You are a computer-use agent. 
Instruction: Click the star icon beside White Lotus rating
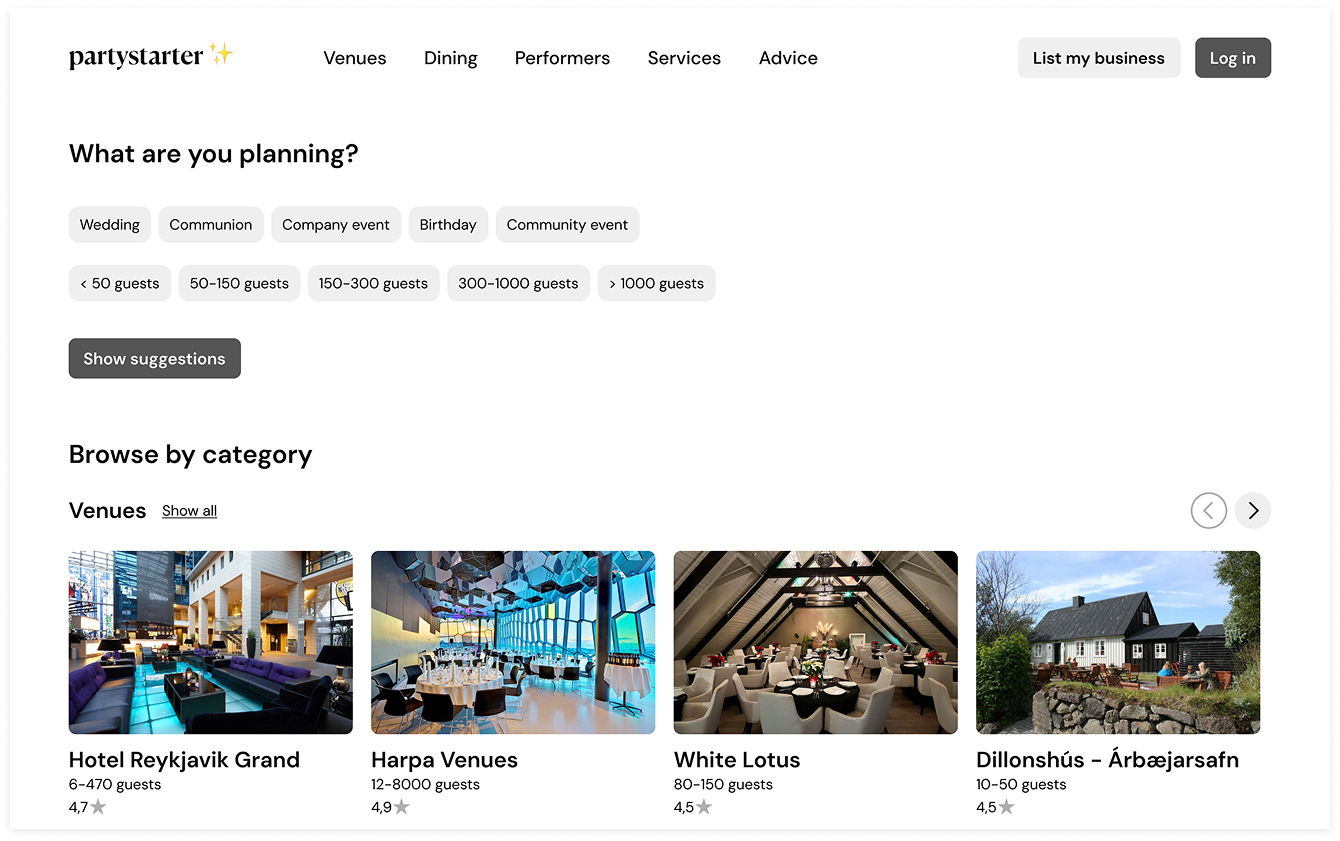click(703, 807)
